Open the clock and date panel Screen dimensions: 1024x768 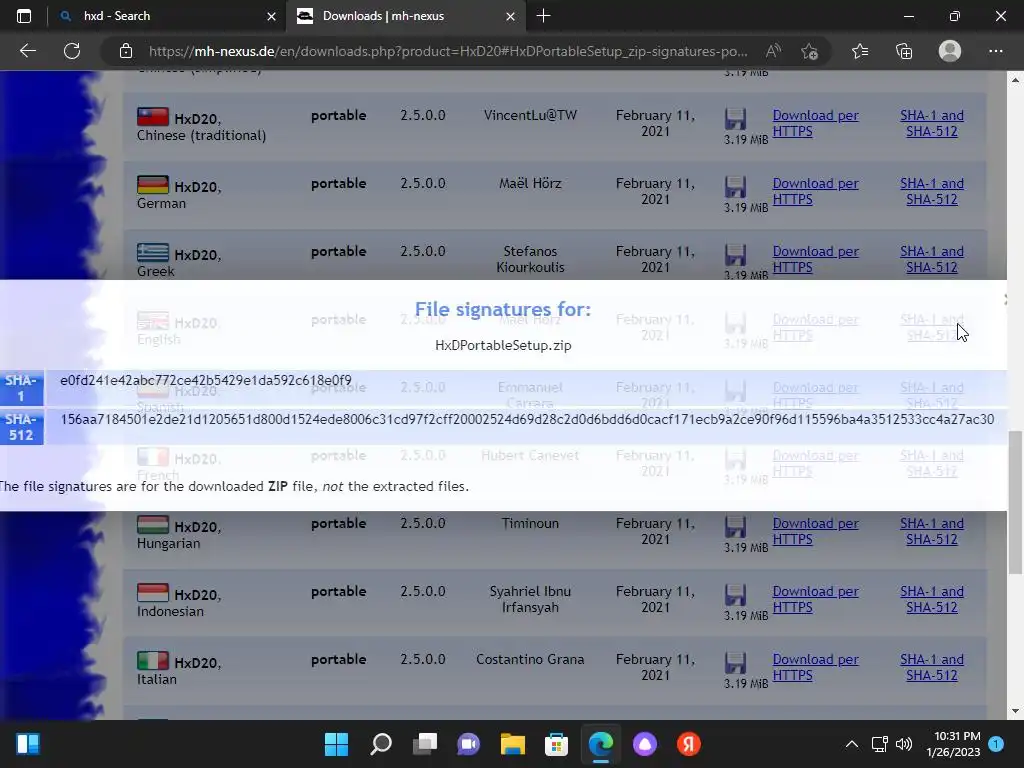[953, 744]
